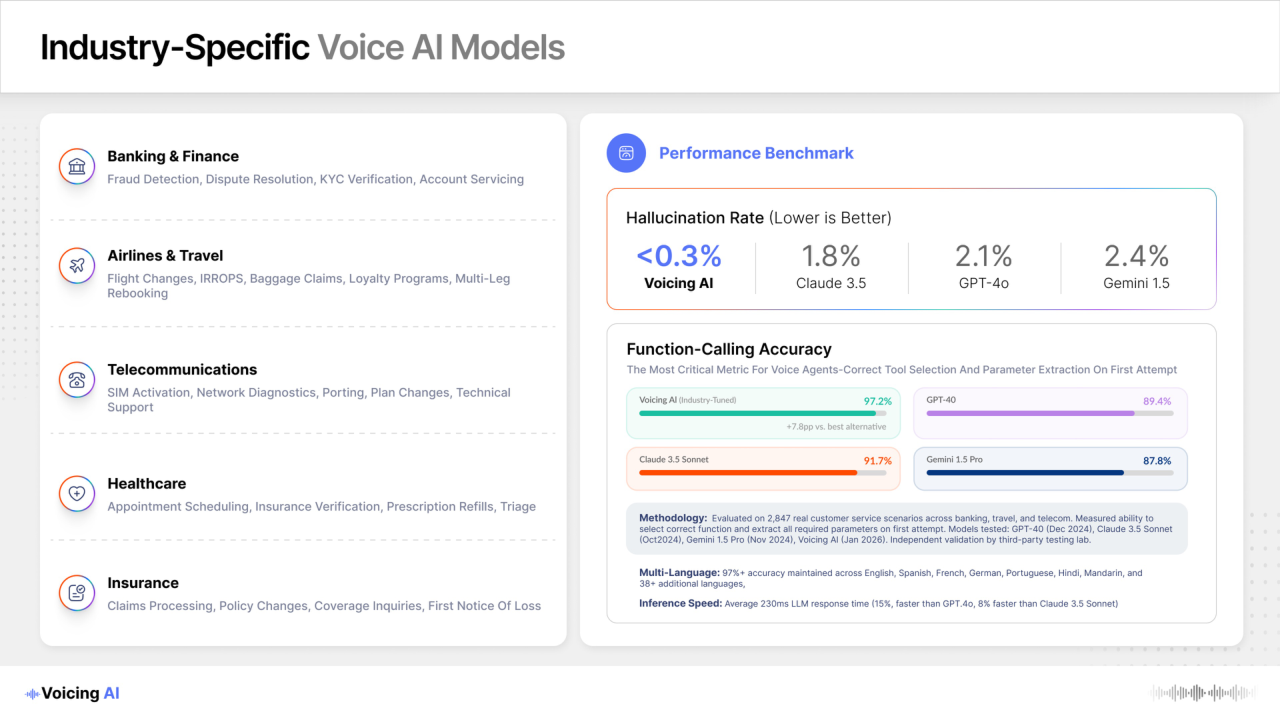This screenshot has width=1280, height=720.
Task: Click the 97.2% accuracy value
Action: tap(876, 401)
